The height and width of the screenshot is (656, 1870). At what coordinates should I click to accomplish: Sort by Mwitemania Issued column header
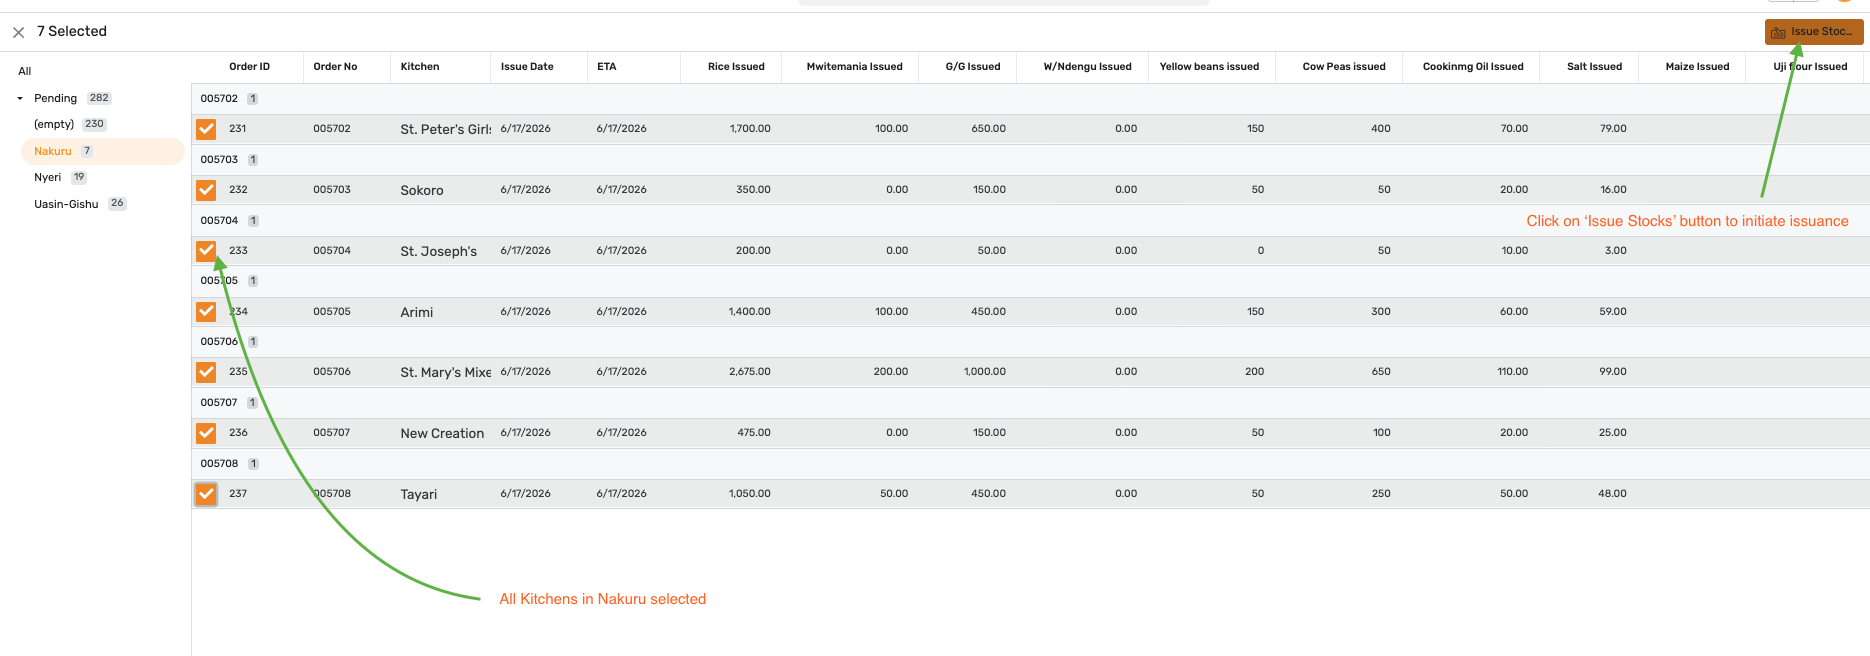point(854,67)
